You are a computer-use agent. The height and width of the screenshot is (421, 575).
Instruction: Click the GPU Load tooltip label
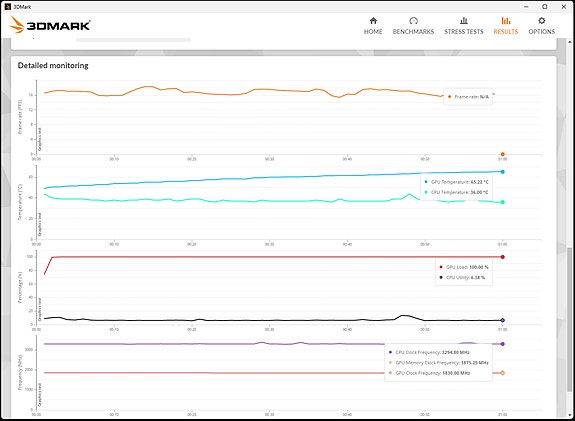[x=464, y=267]
